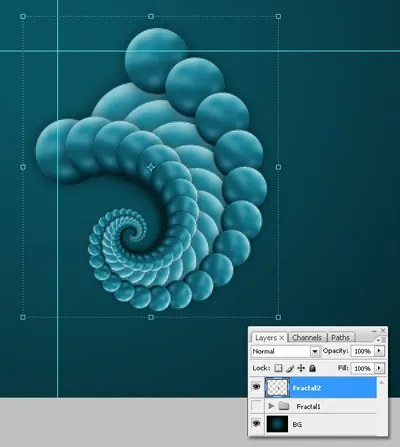Lock all with the padlock icon

[x=312, y=368]
